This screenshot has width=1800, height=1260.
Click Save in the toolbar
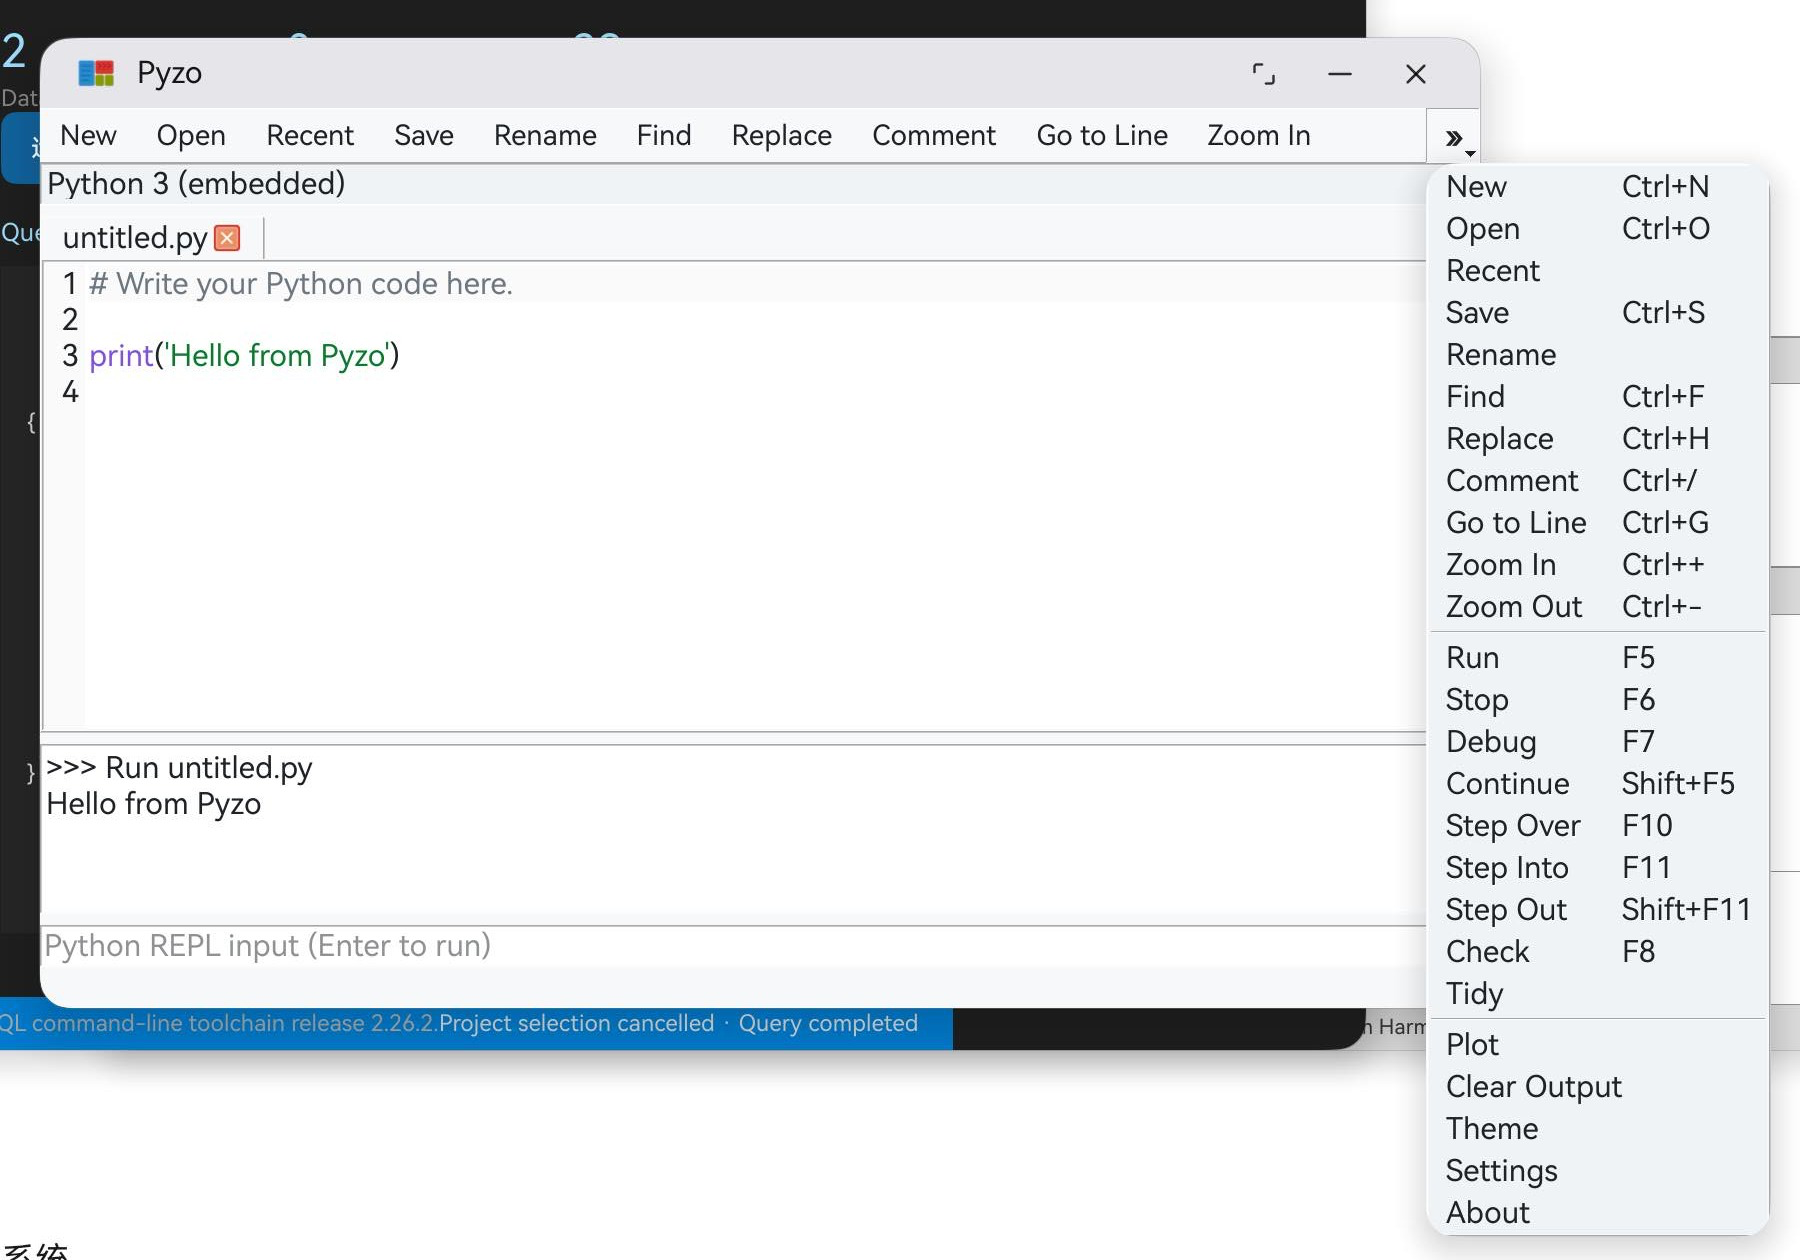pyautogui.click(x=424, y=135)
